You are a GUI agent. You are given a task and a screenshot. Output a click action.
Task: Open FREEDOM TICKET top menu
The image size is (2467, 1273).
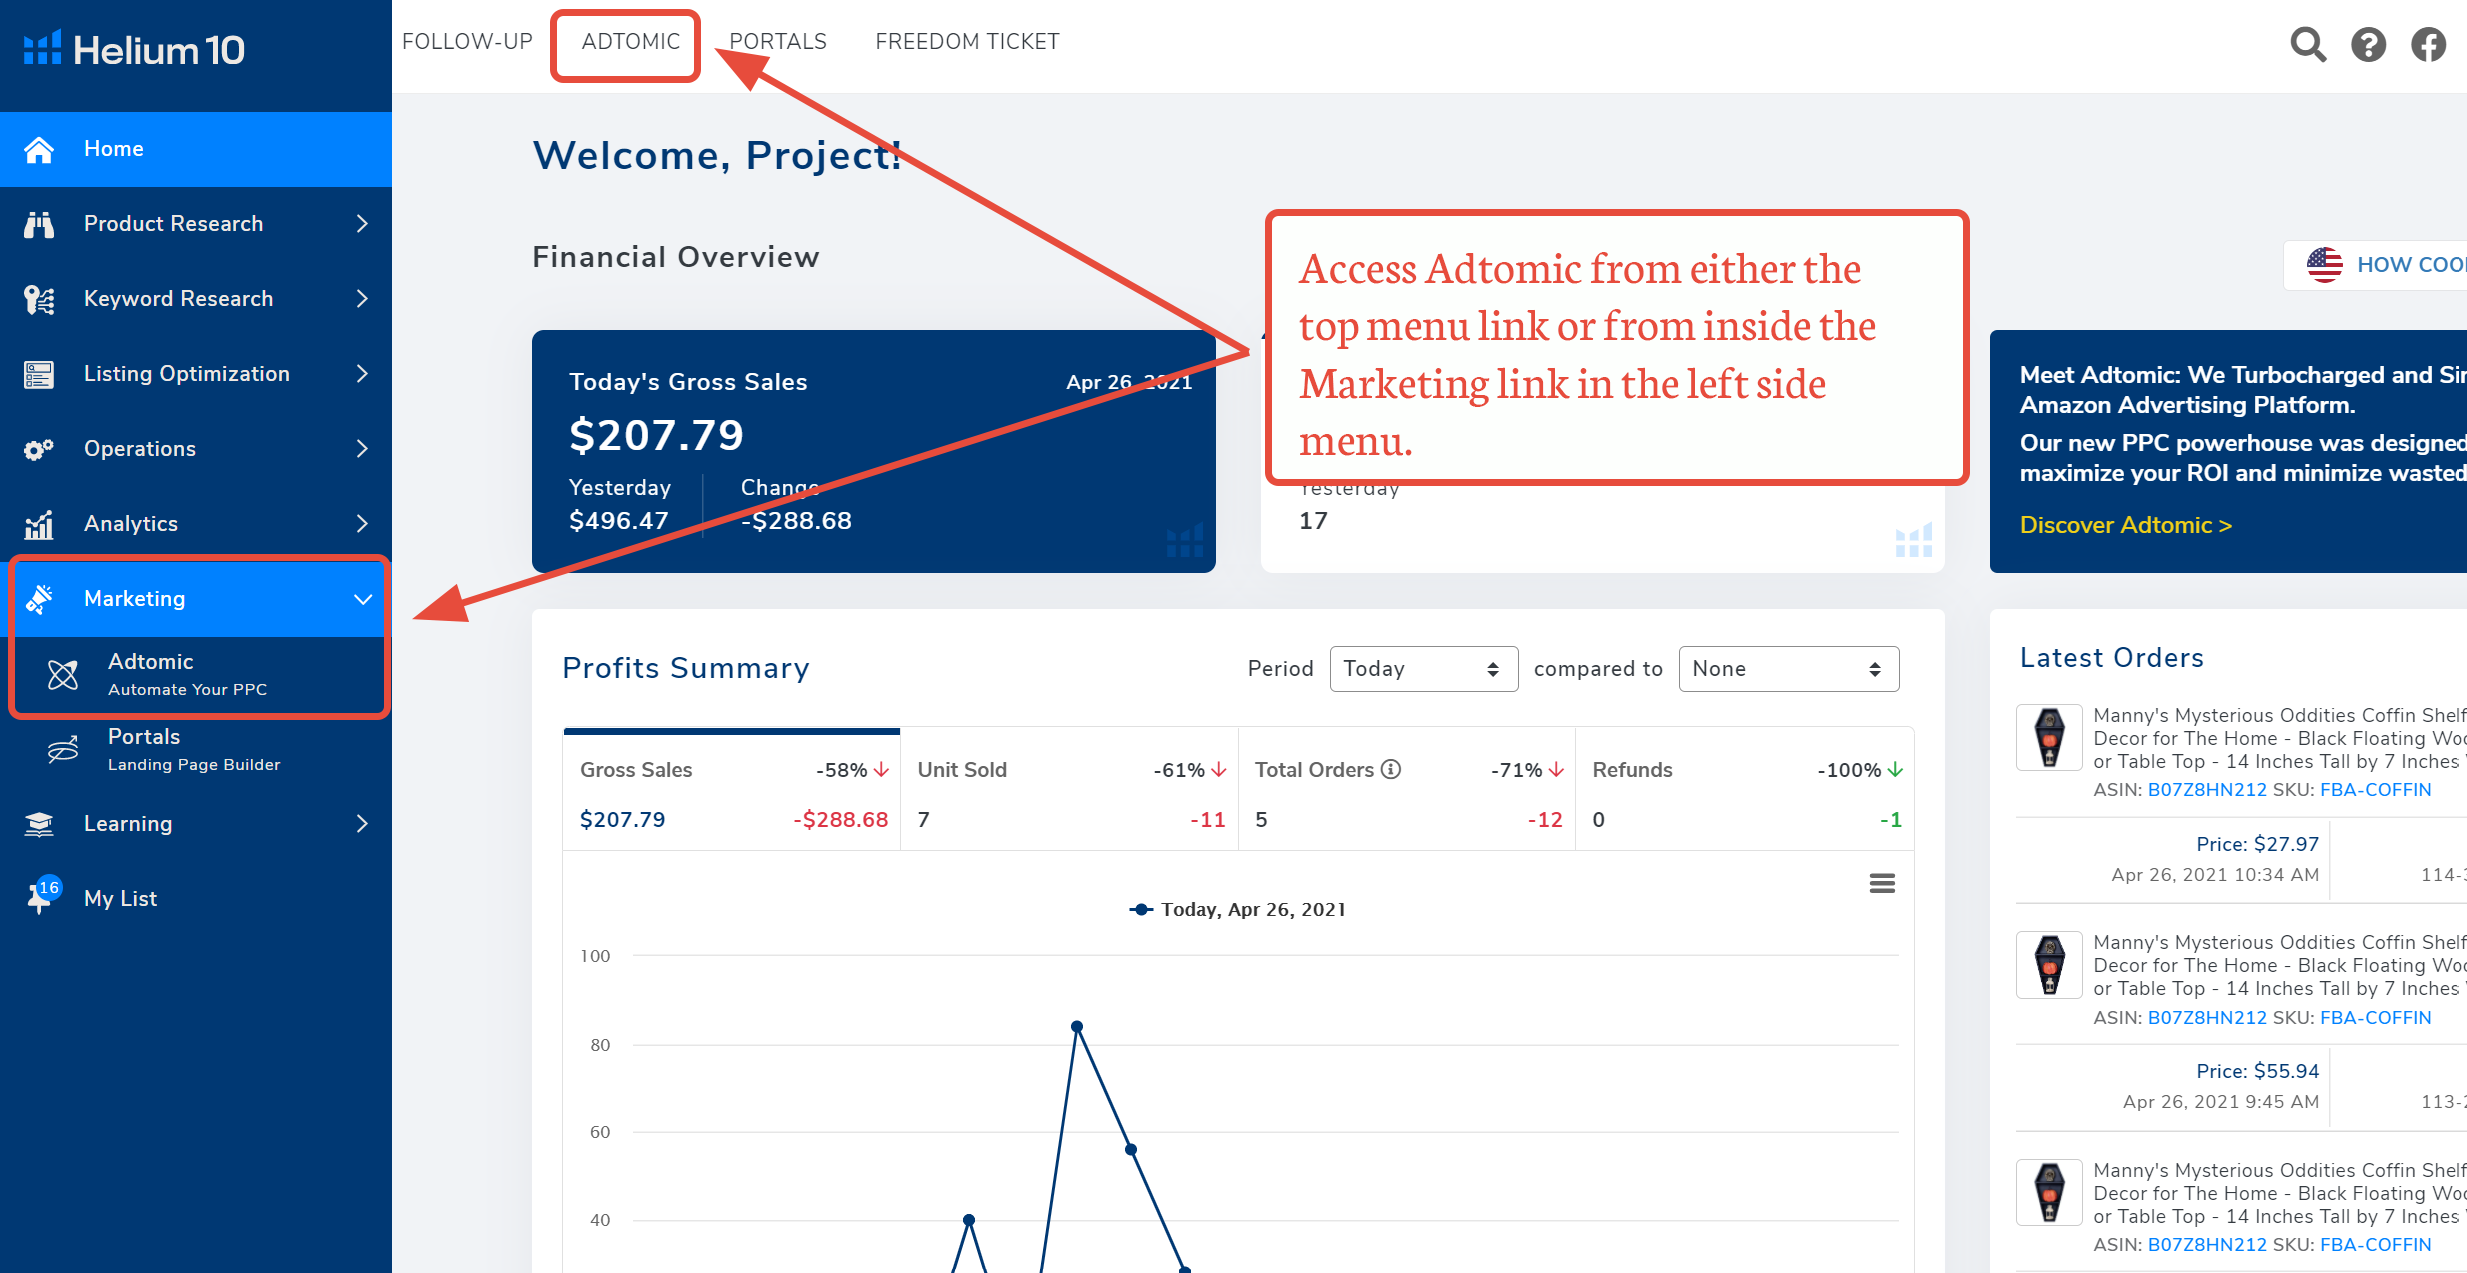pyautogui.click(x=967, y=42)
